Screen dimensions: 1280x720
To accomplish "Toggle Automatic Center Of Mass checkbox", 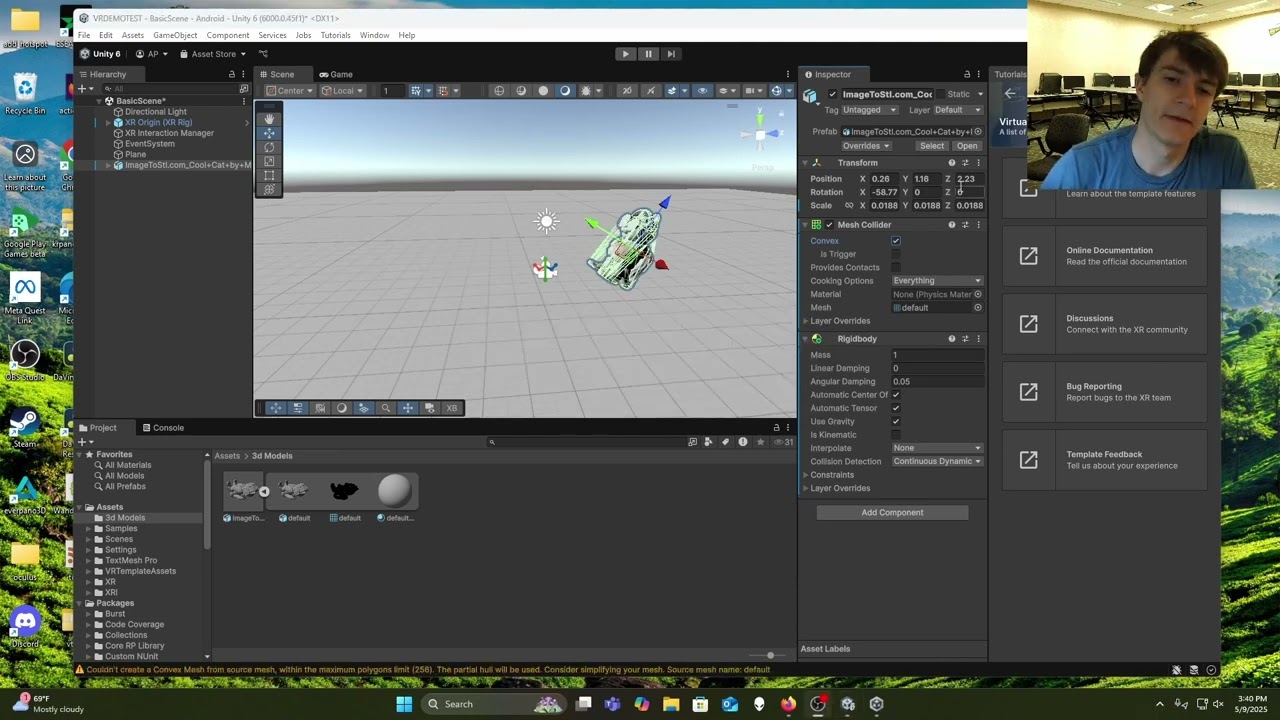I will click(x=896, y=395).
